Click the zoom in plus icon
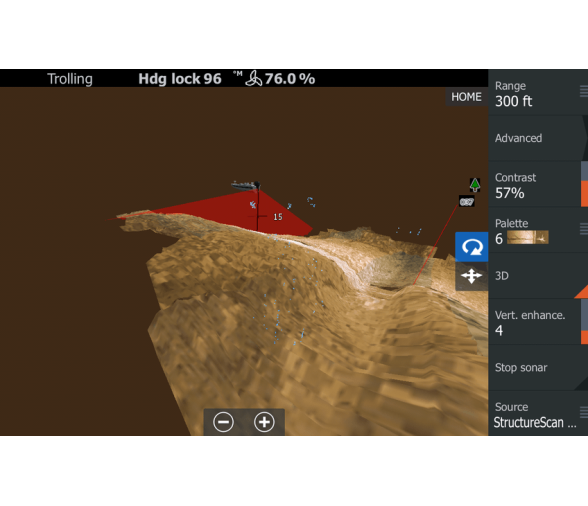588x506 pixels. [x=264, y=422]
